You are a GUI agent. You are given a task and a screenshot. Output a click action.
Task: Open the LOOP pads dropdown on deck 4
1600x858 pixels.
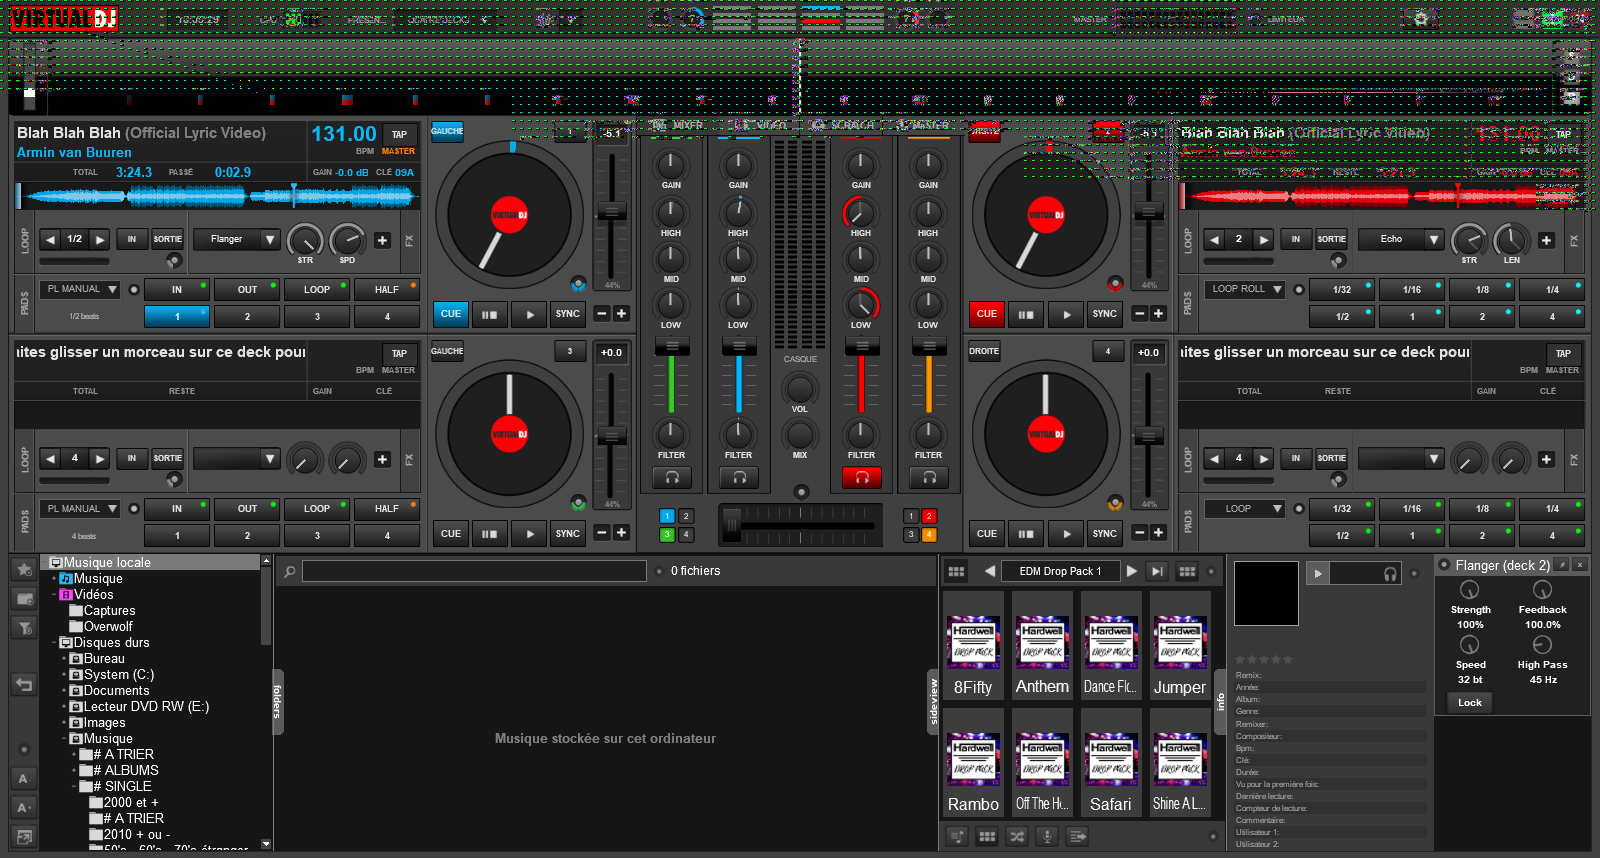click(x=1245, y=509)
